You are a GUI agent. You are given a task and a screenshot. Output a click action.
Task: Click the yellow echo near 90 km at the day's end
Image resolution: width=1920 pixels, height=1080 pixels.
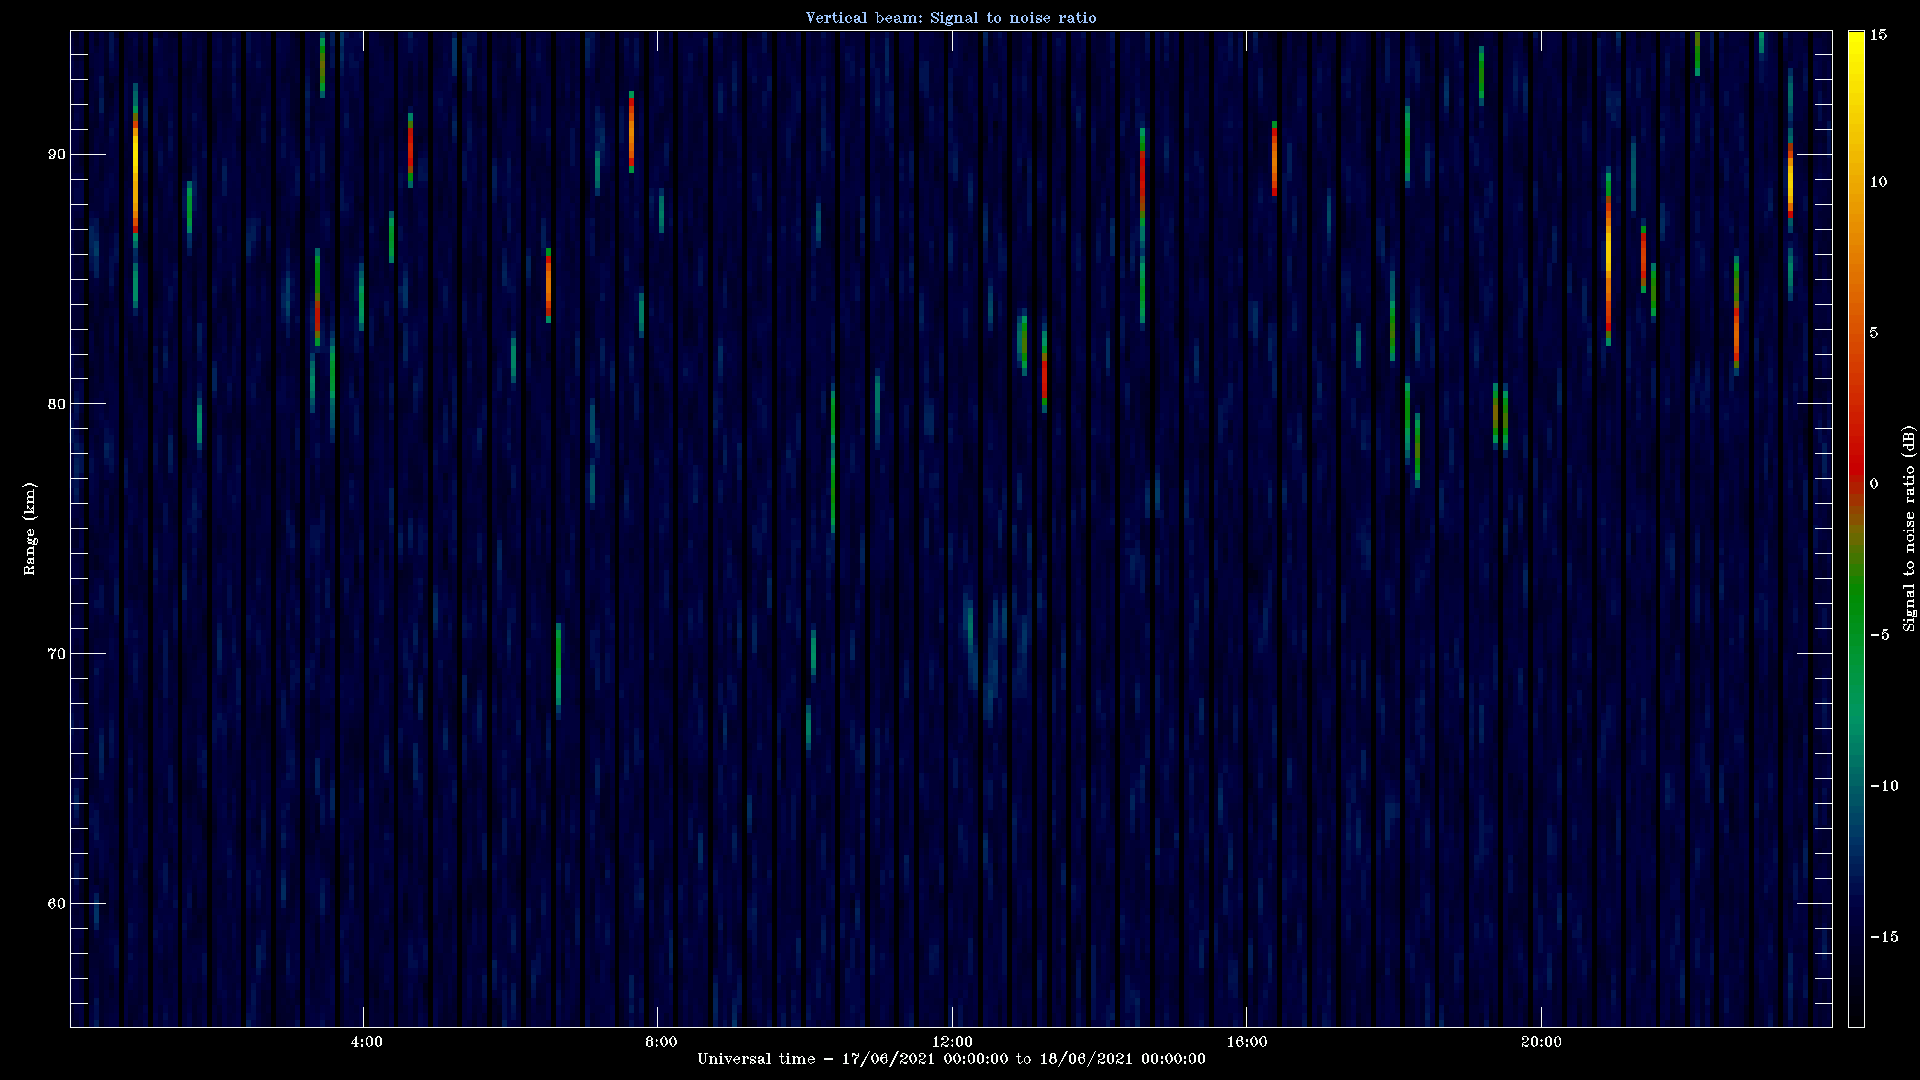coord(1790,180)
